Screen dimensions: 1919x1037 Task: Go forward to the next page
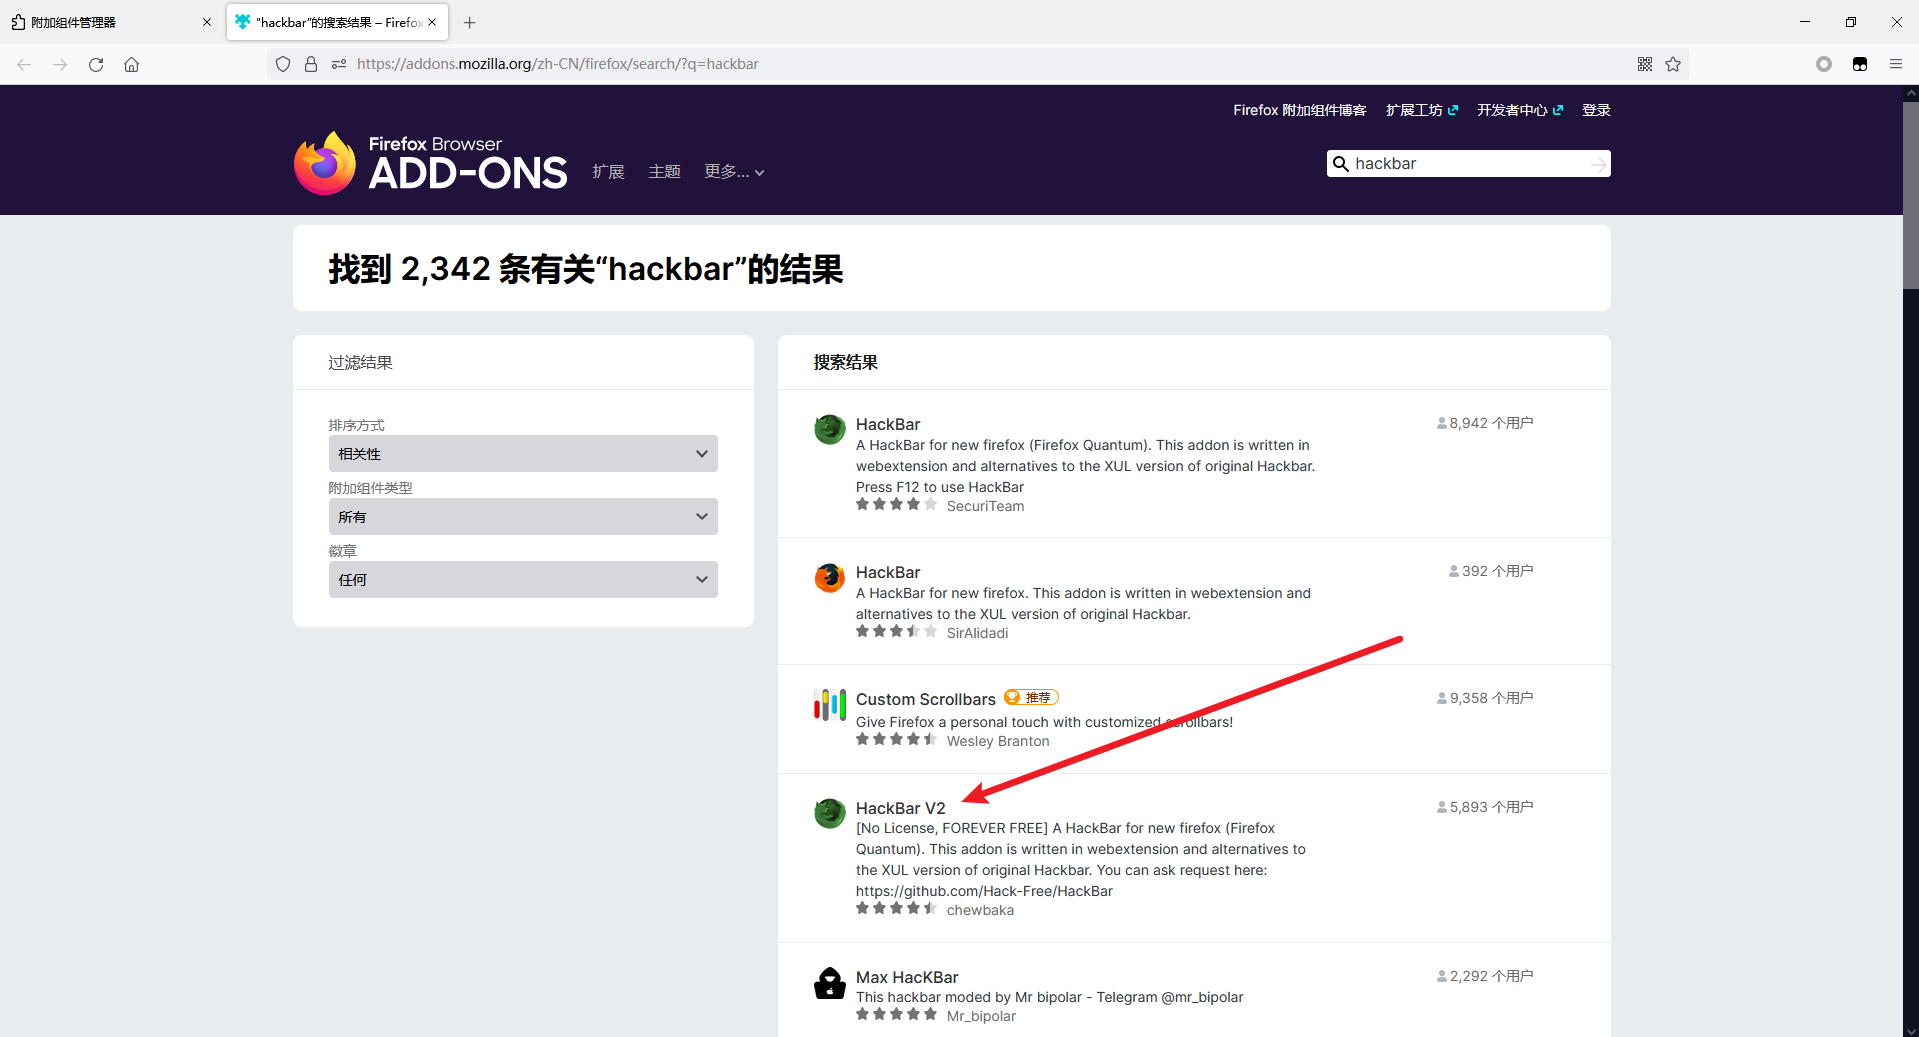pos(60,64)
